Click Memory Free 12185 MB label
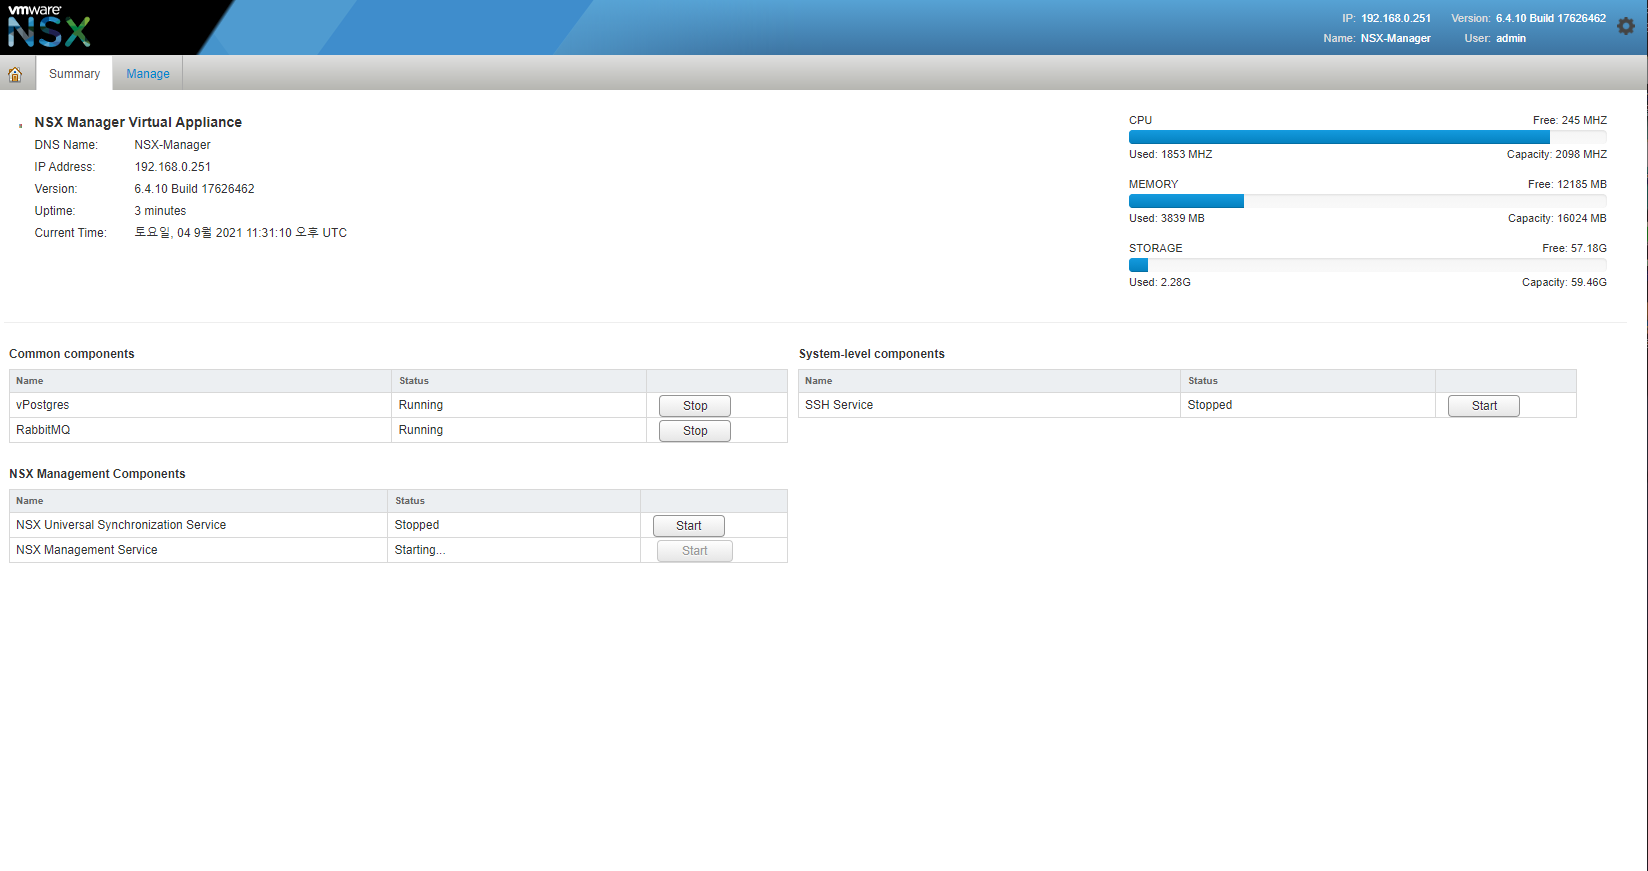 coord(1567,184)
